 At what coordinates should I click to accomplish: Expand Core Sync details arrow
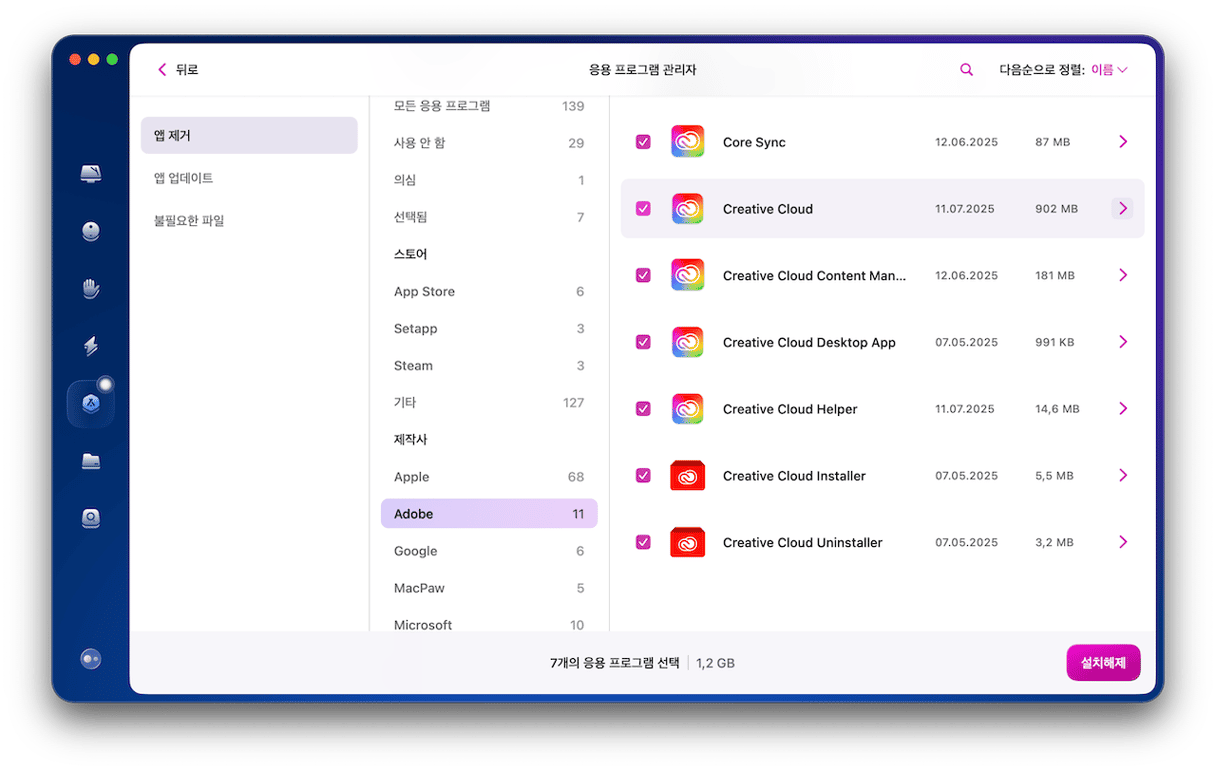point(1123,142)
